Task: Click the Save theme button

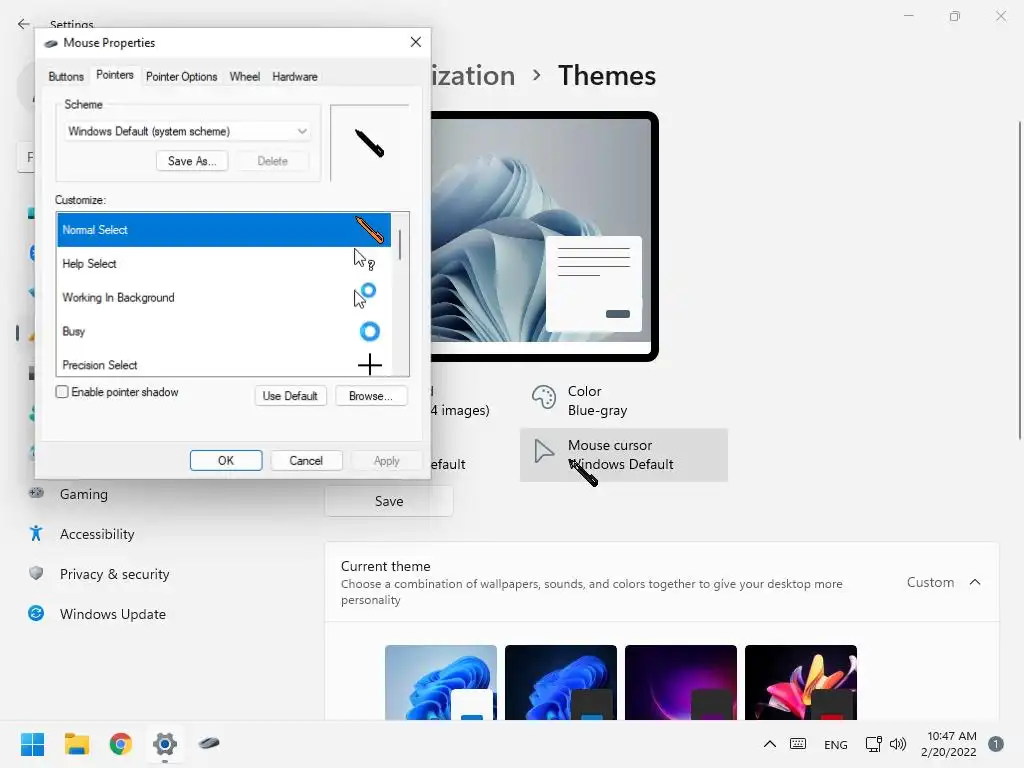Action: (x=389, y=502)
